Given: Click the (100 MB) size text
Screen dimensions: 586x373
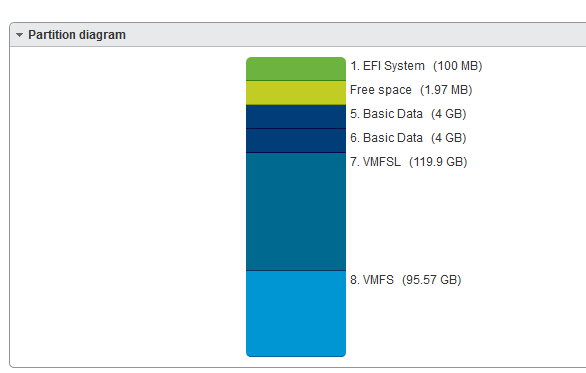Looking at the screenshot, I should click(457, 66).
